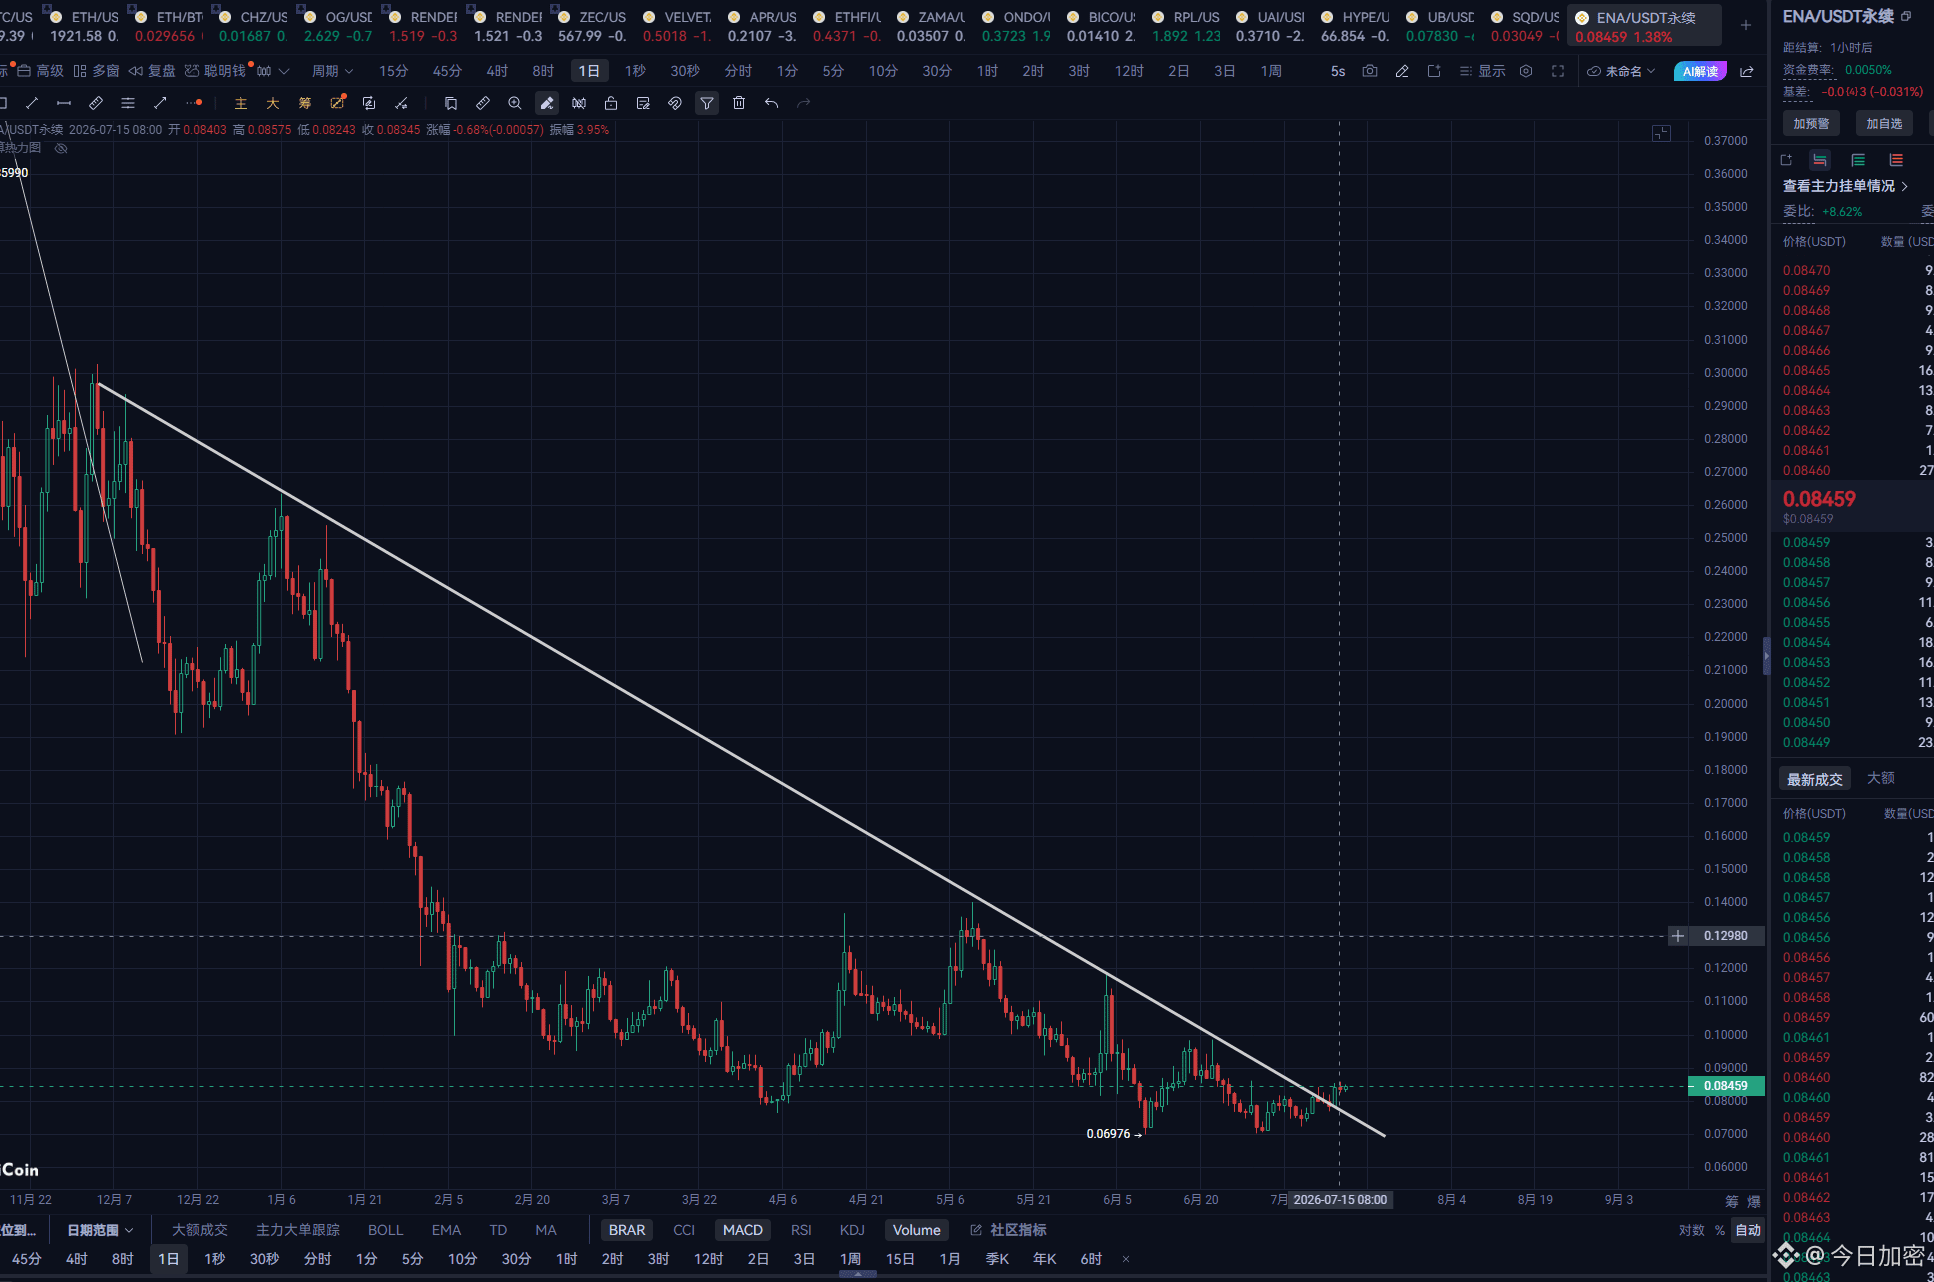Viewport: 1934px width, 1282px height.
Task: Click the filter funnel icon
Action: tap(707, 103)
